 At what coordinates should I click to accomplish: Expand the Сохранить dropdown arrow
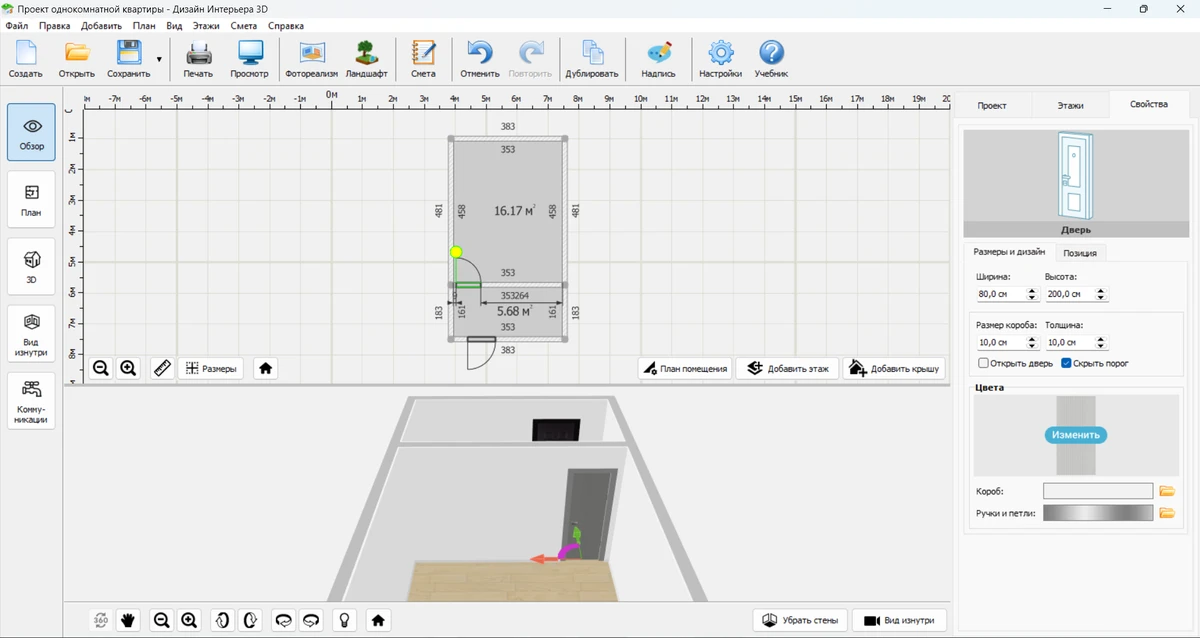(x=159, y=60)
